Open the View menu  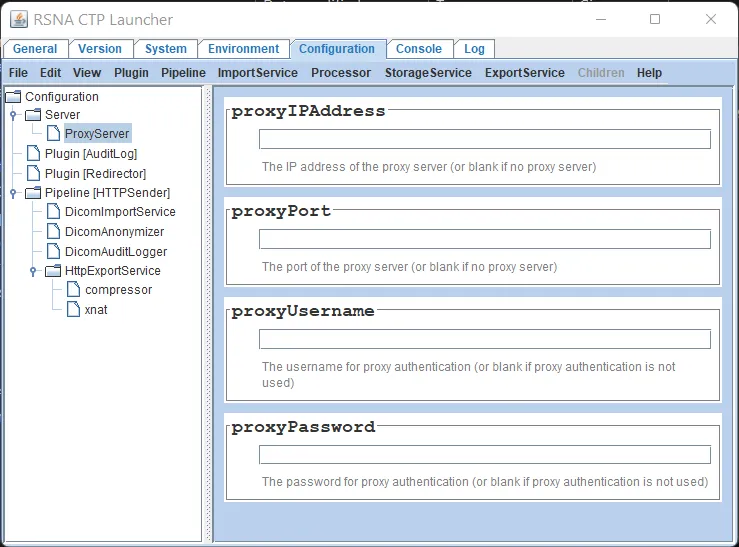pyautogui.click(x=87, y=73)
